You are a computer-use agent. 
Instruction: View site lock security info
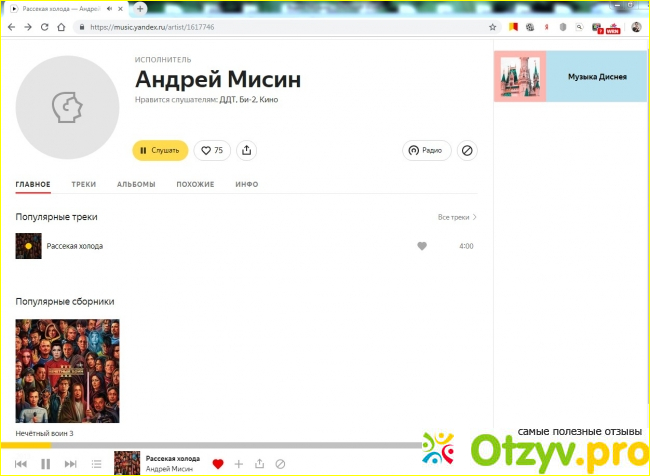[82, 27]
